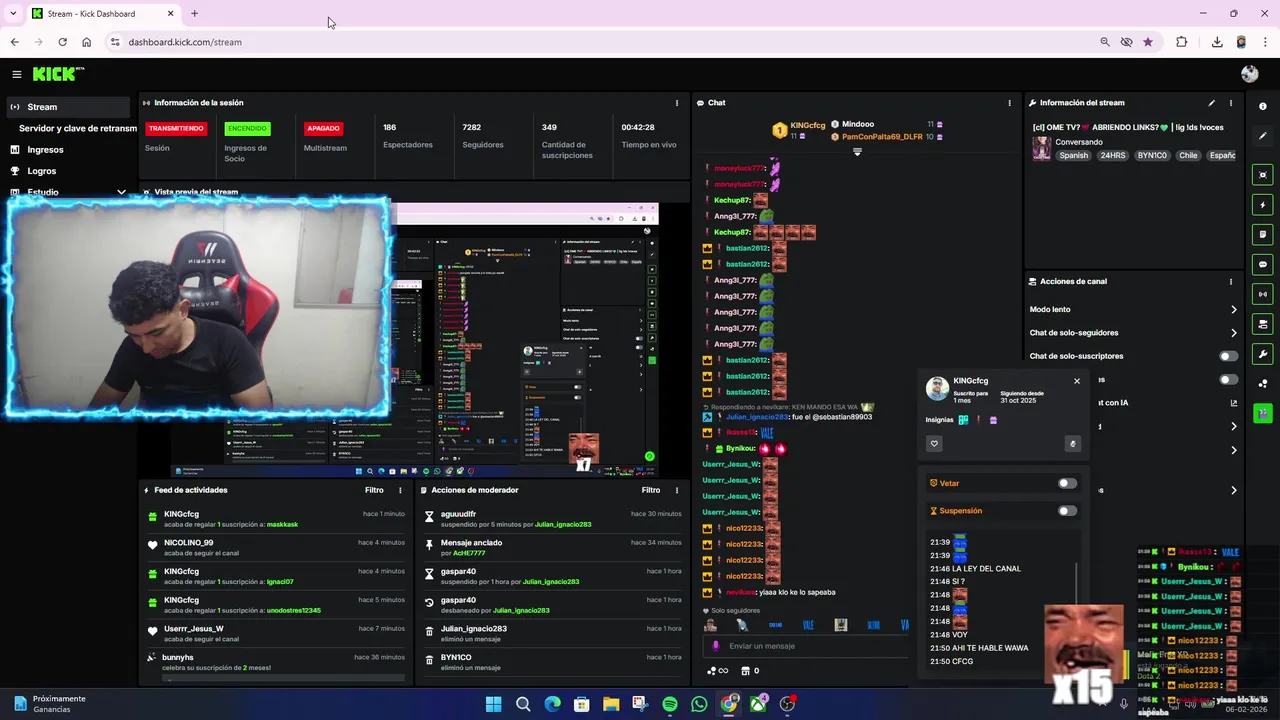Click the mute icon on KINGcfcg card

pos(1073,444)
